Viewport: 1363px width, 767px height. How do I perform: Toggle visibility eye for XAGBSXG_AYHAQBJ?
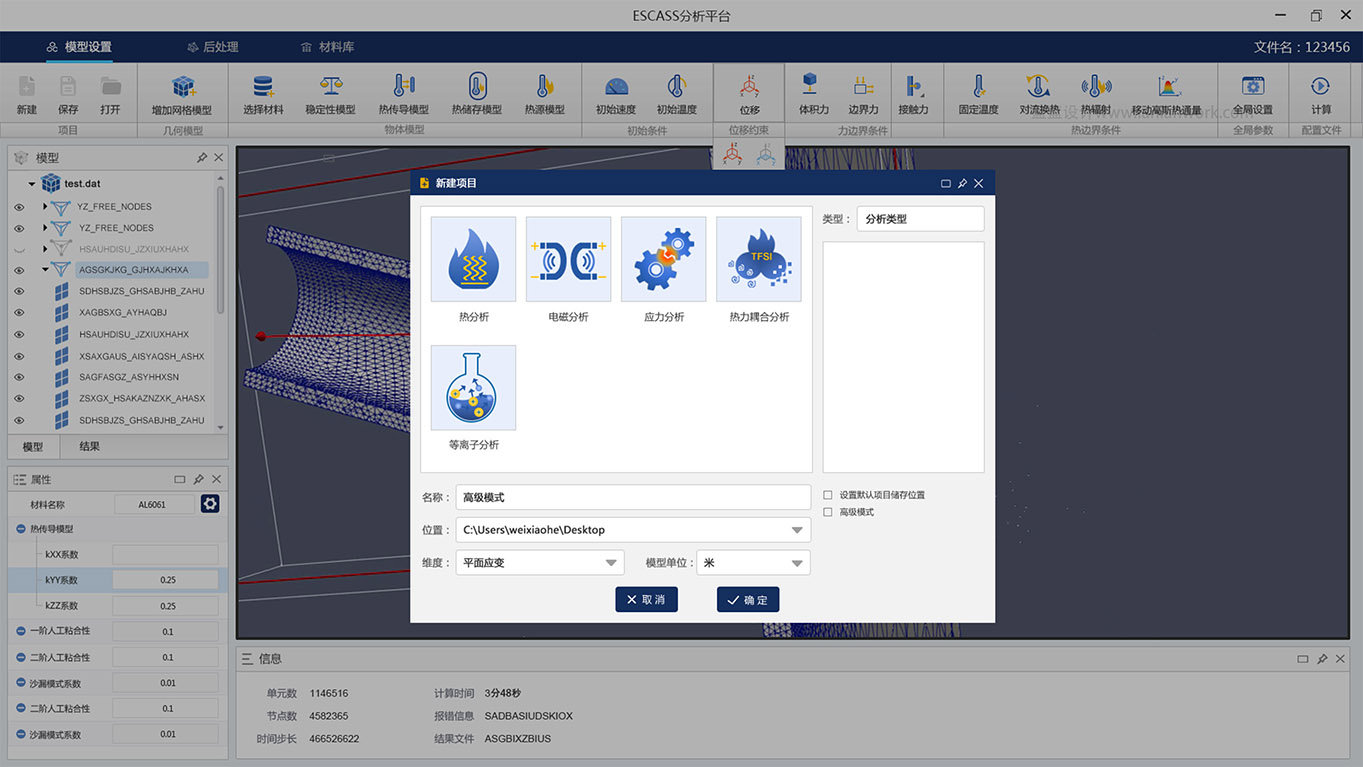19,313
